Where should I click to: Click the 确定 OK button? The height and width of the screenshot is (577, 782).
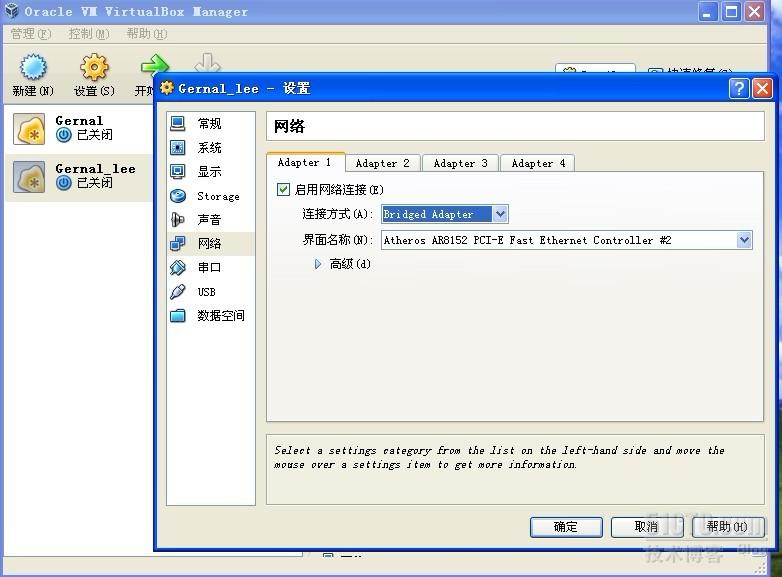pyautogui.click(x=566, y=527)
